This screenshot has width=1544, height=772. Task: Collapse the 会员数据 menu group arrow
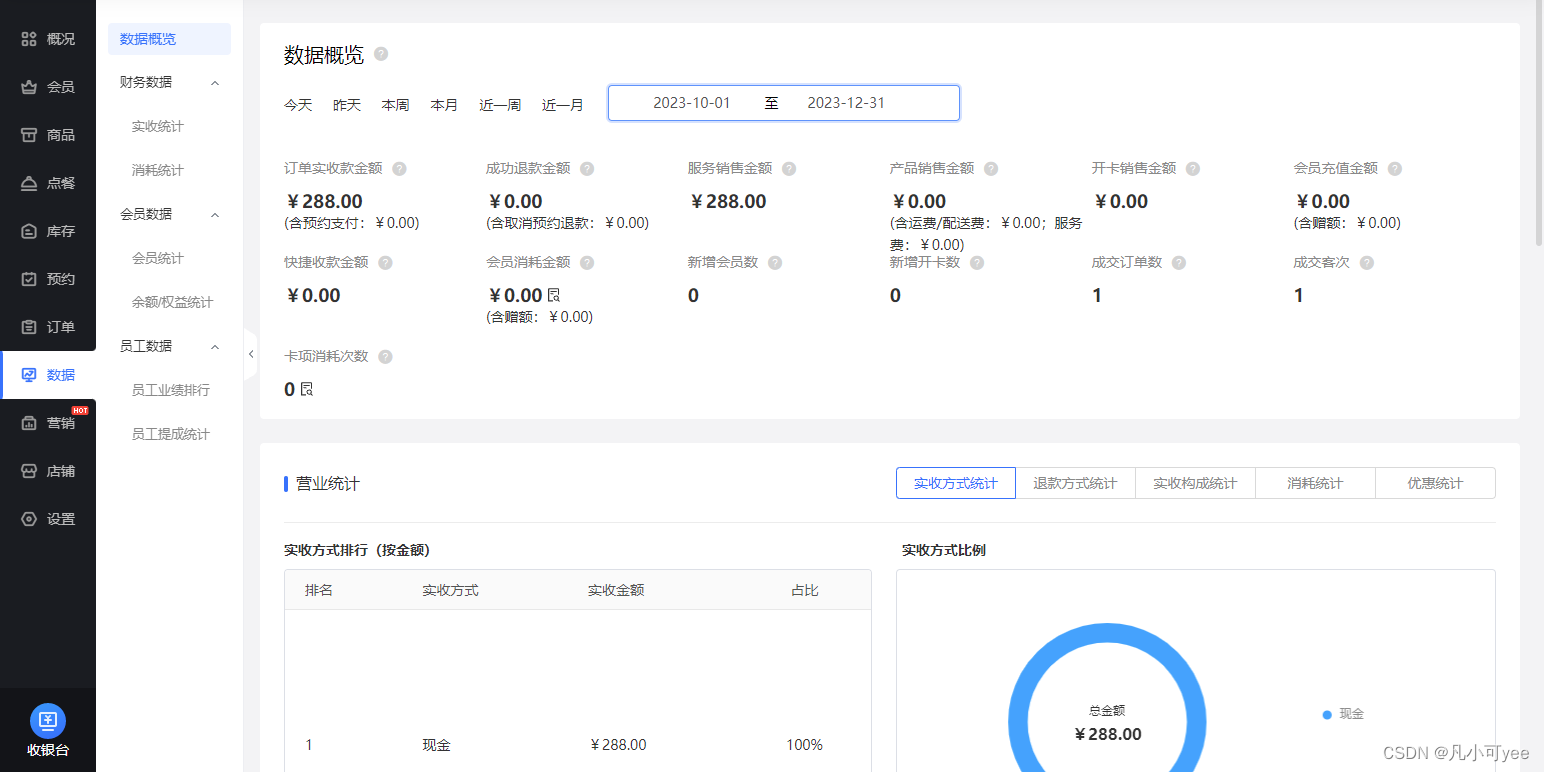point(215,214)
